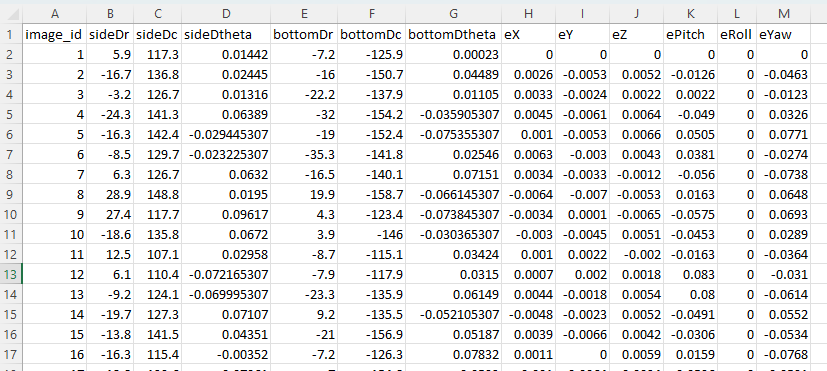Select cell with value 148.8

click(x=157, y=194)
